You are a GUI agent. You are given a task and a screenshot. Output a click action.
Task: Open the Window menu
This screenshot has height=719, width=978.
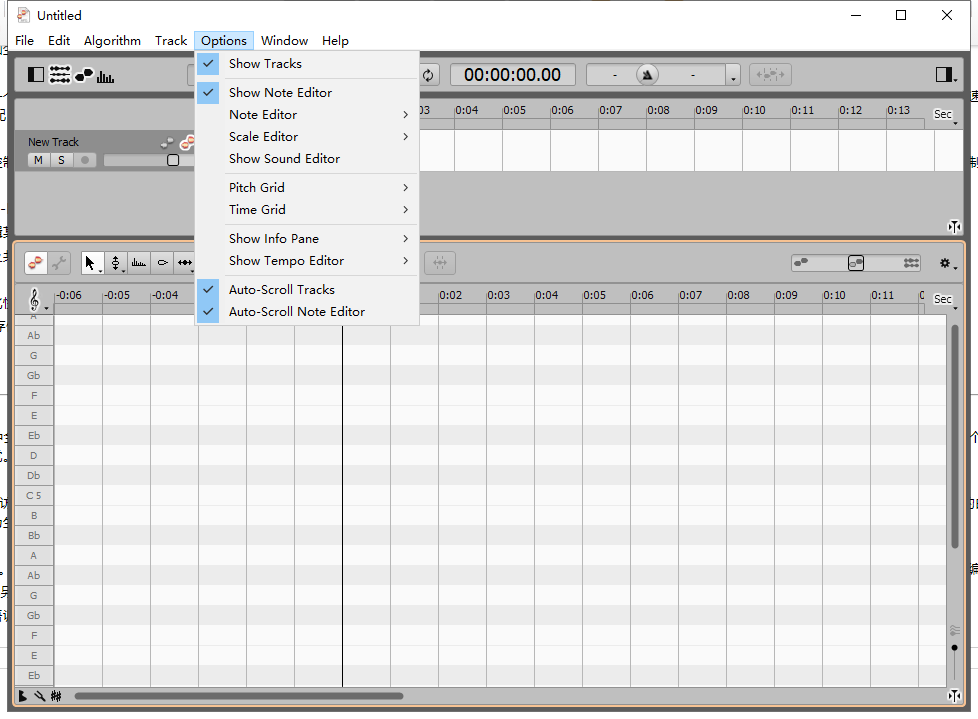point(284,41)
